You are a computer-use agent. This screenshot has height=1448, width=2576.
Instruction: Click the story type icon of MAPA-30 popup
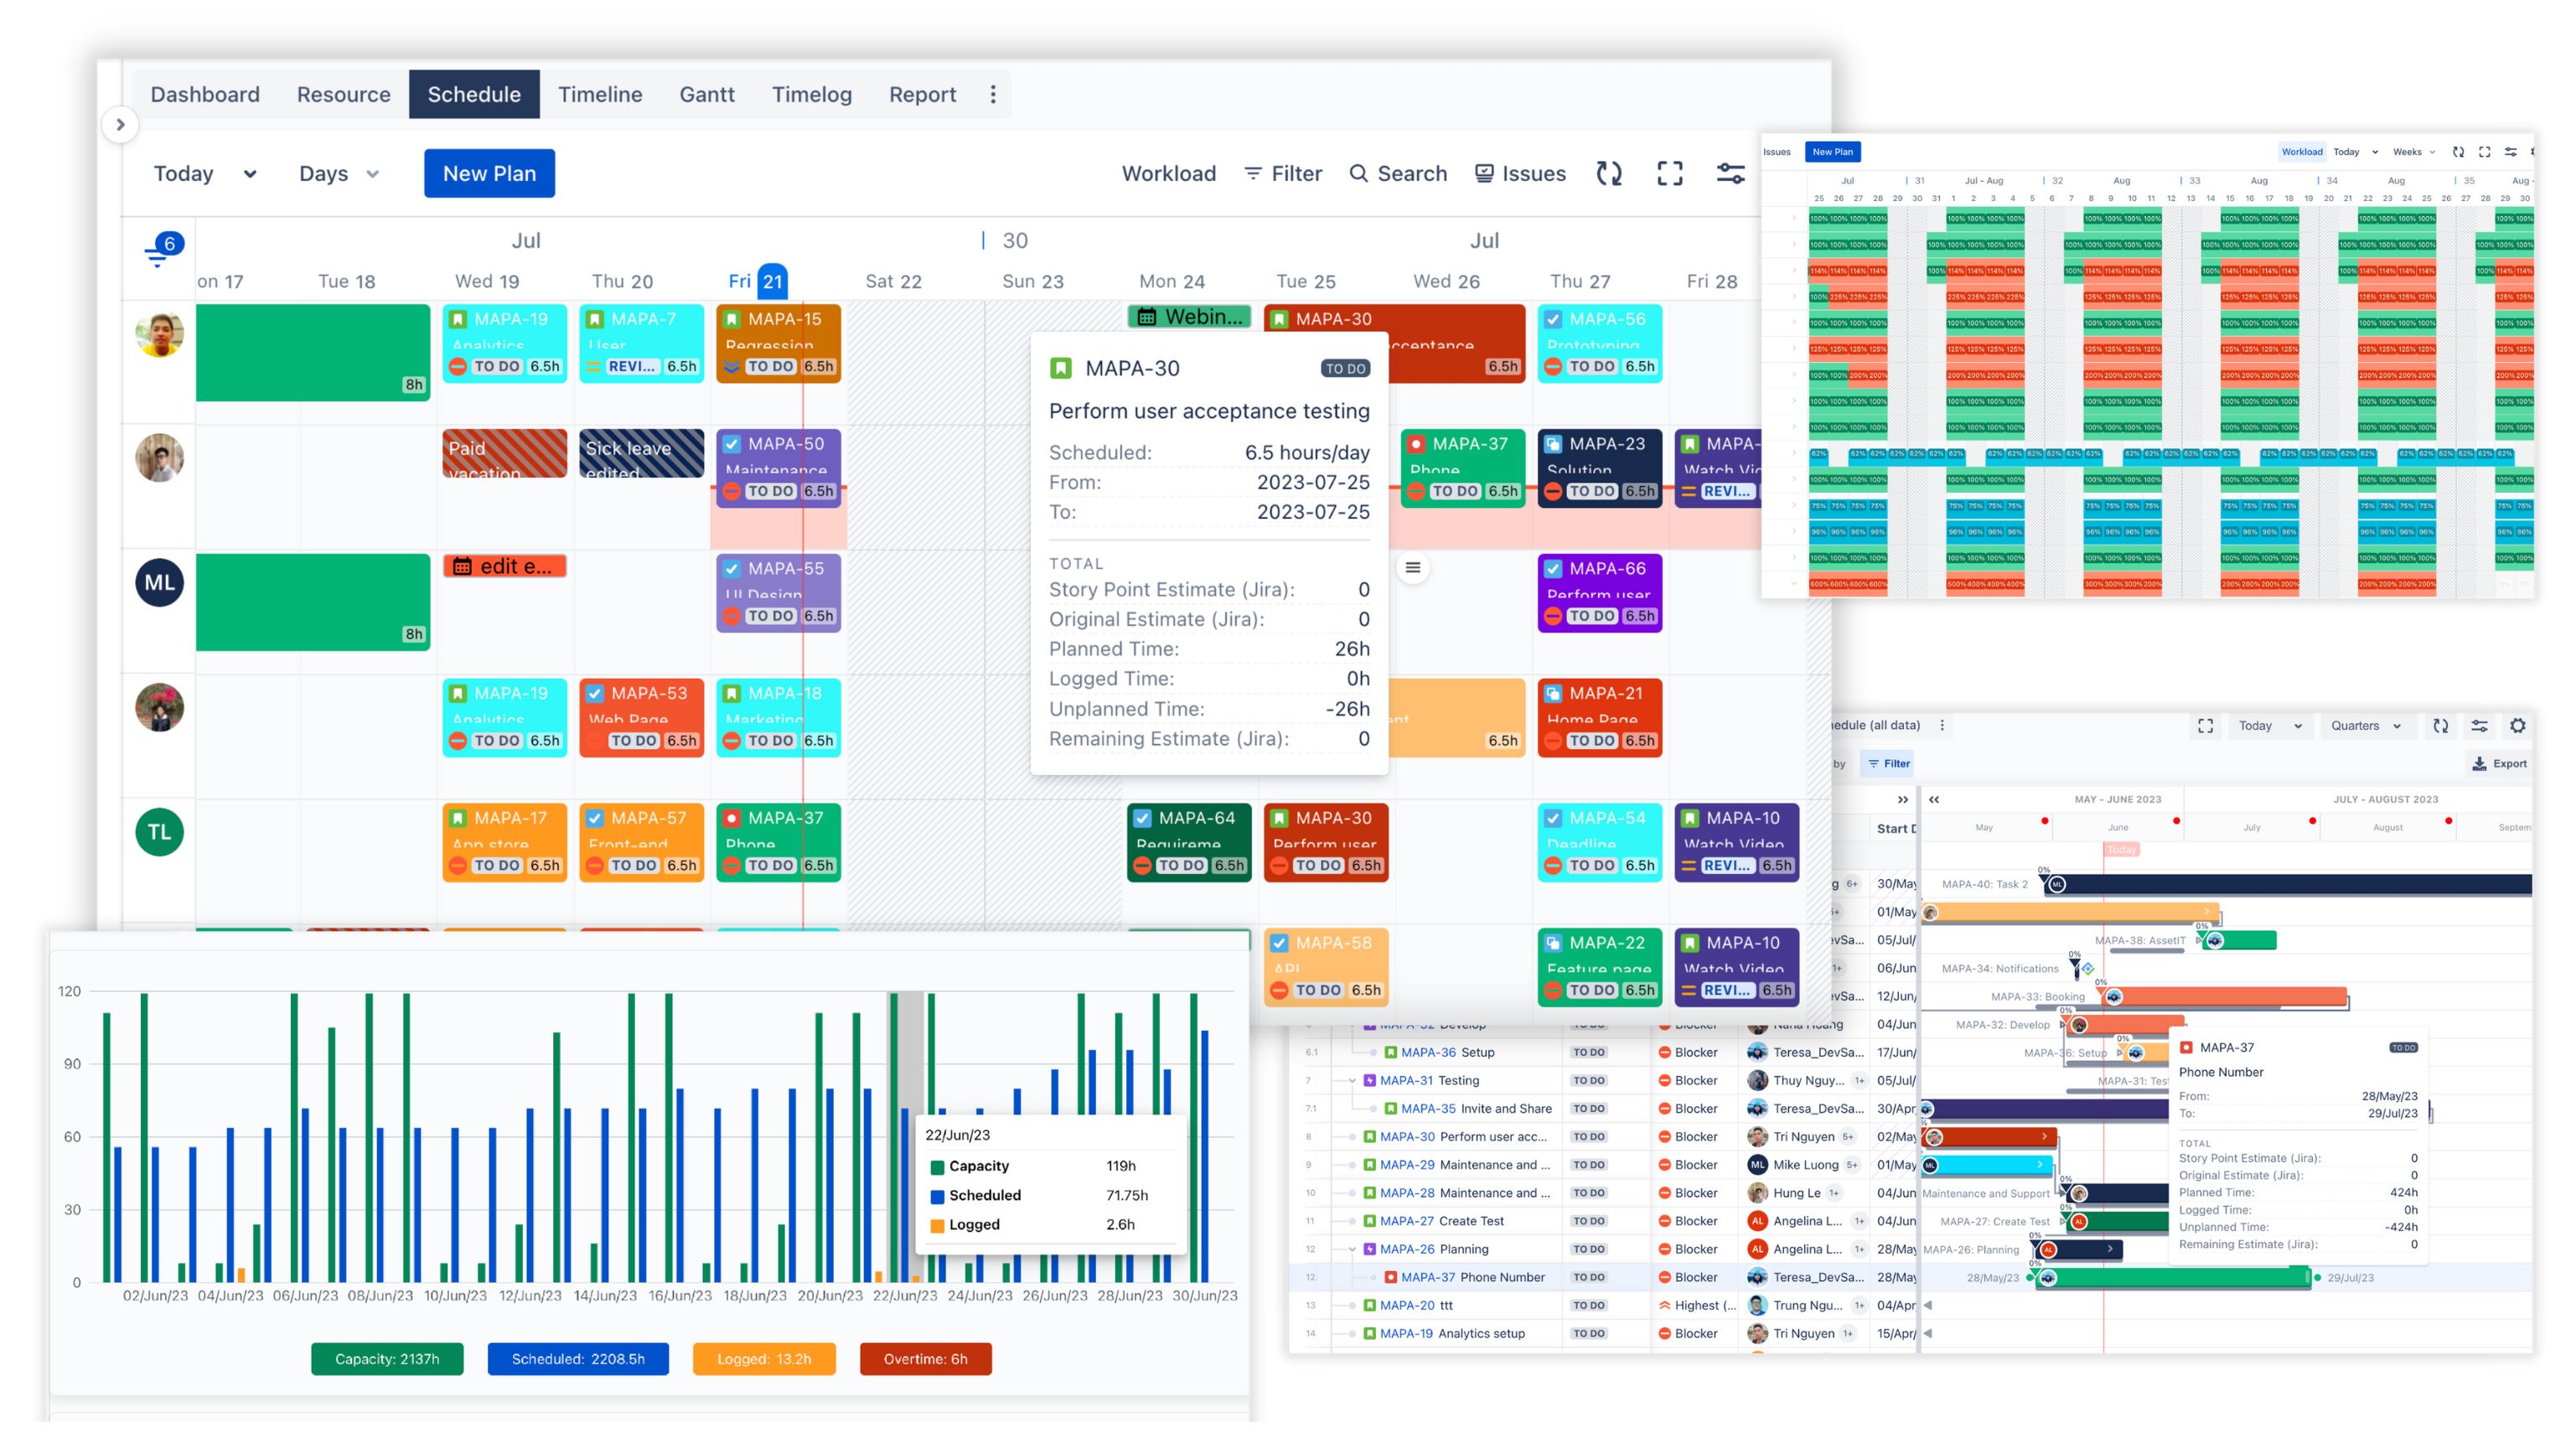[x=1061, y=369]
